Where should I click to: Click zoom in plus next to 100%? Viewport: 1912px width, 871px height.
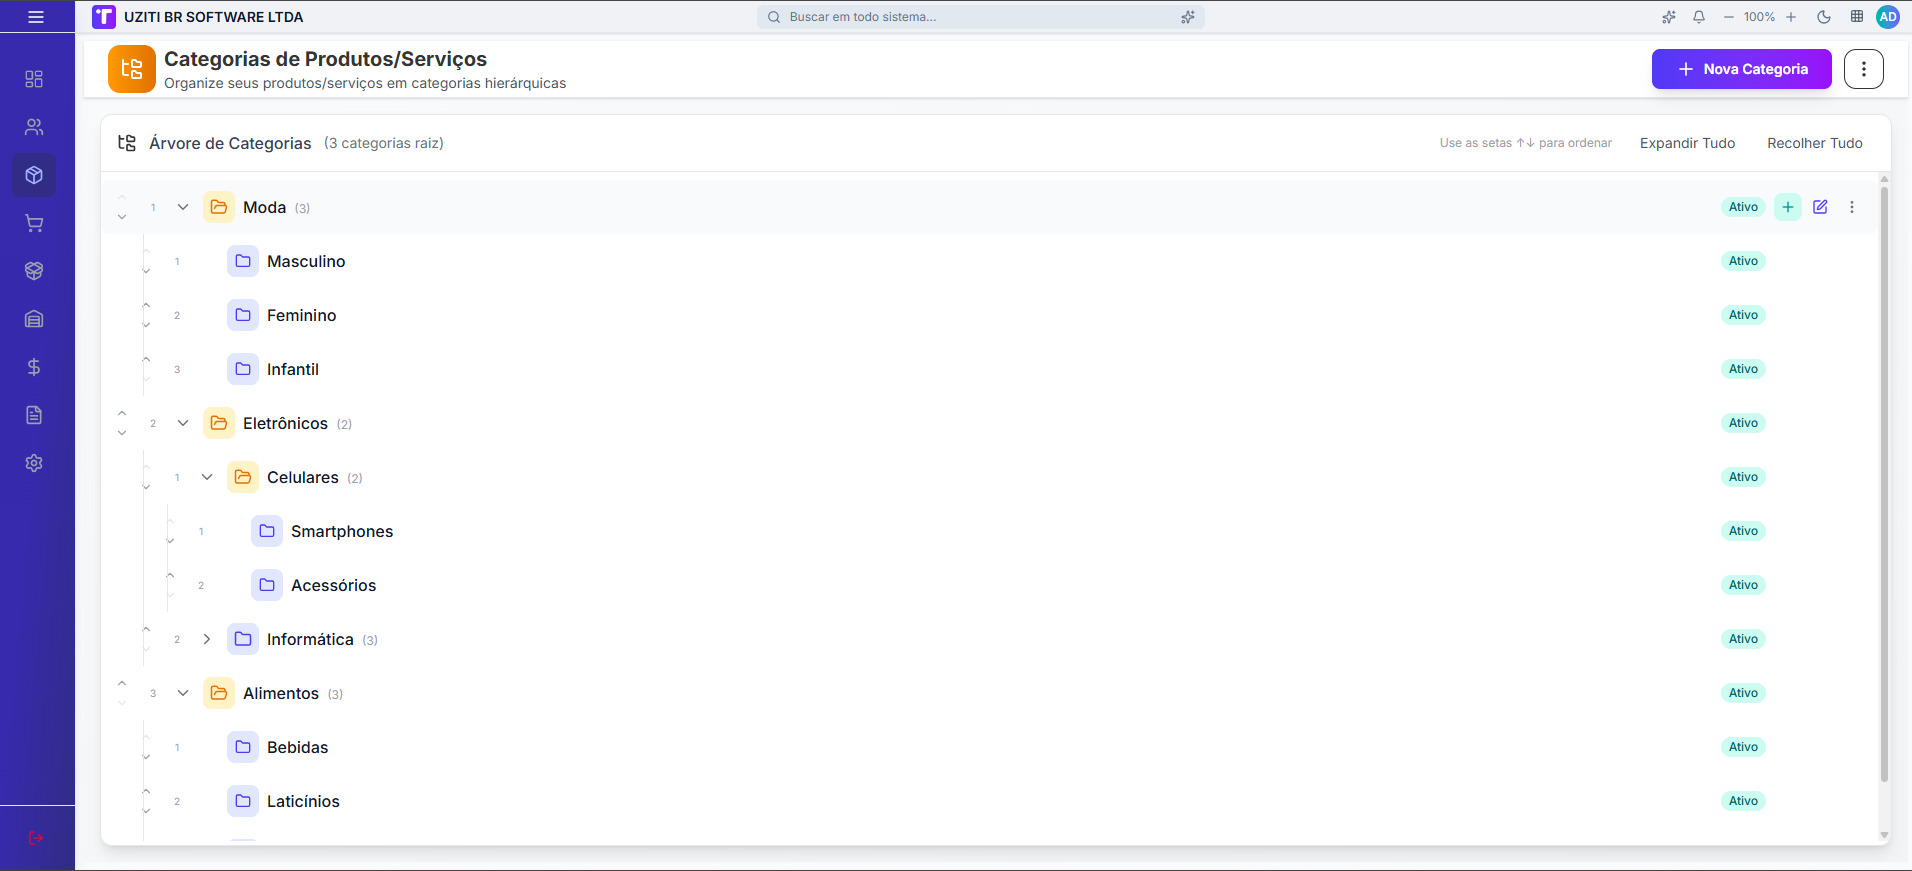point(1791,17)
